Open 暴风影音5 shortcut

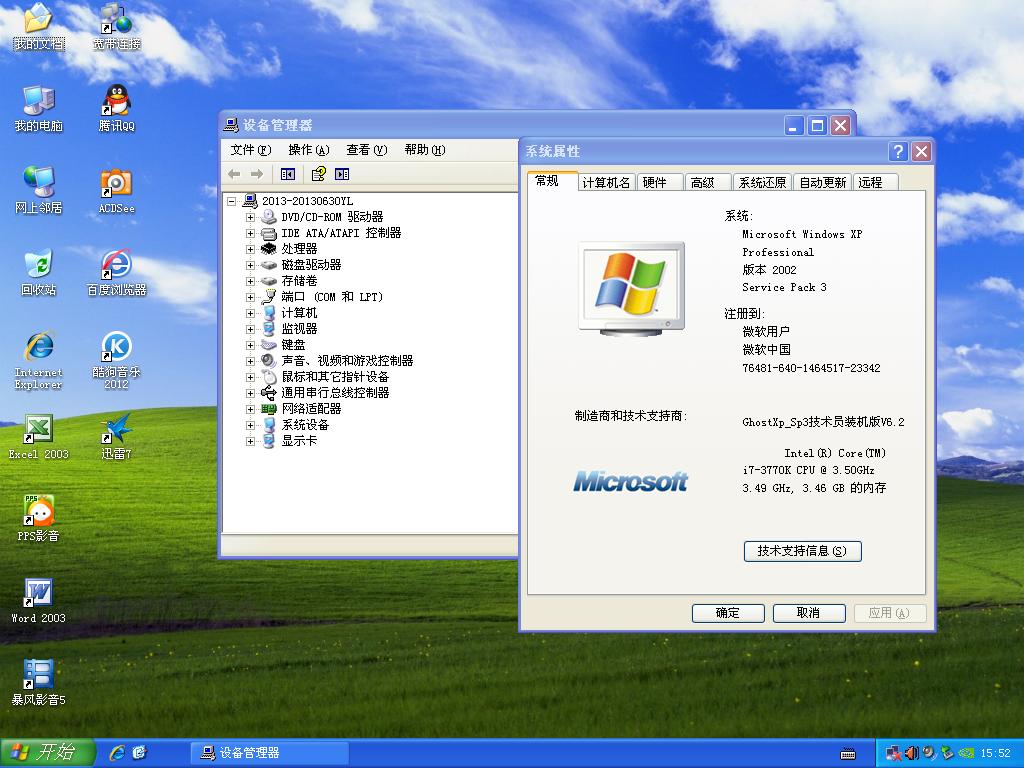tap(39, 682)
